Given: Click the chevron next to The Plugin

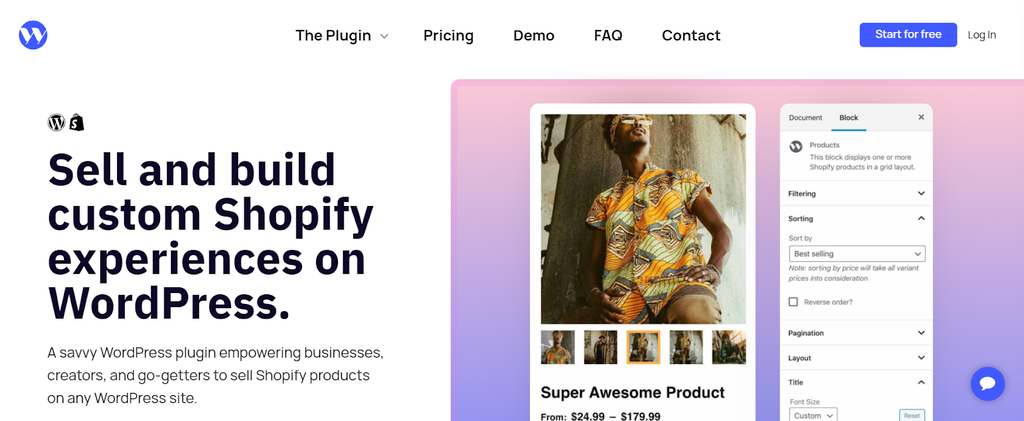Looking at the screenshot, I should pos(384,36).
